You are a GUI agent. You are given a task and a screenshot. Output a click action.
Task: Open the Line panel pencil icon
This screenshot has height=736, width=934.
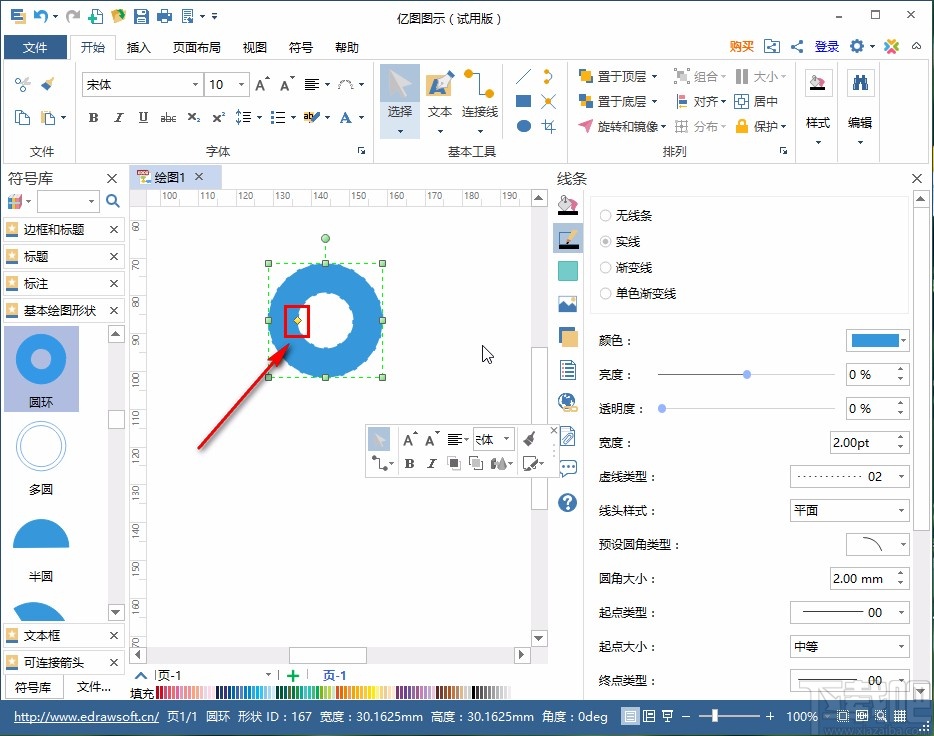pos(568,239)
